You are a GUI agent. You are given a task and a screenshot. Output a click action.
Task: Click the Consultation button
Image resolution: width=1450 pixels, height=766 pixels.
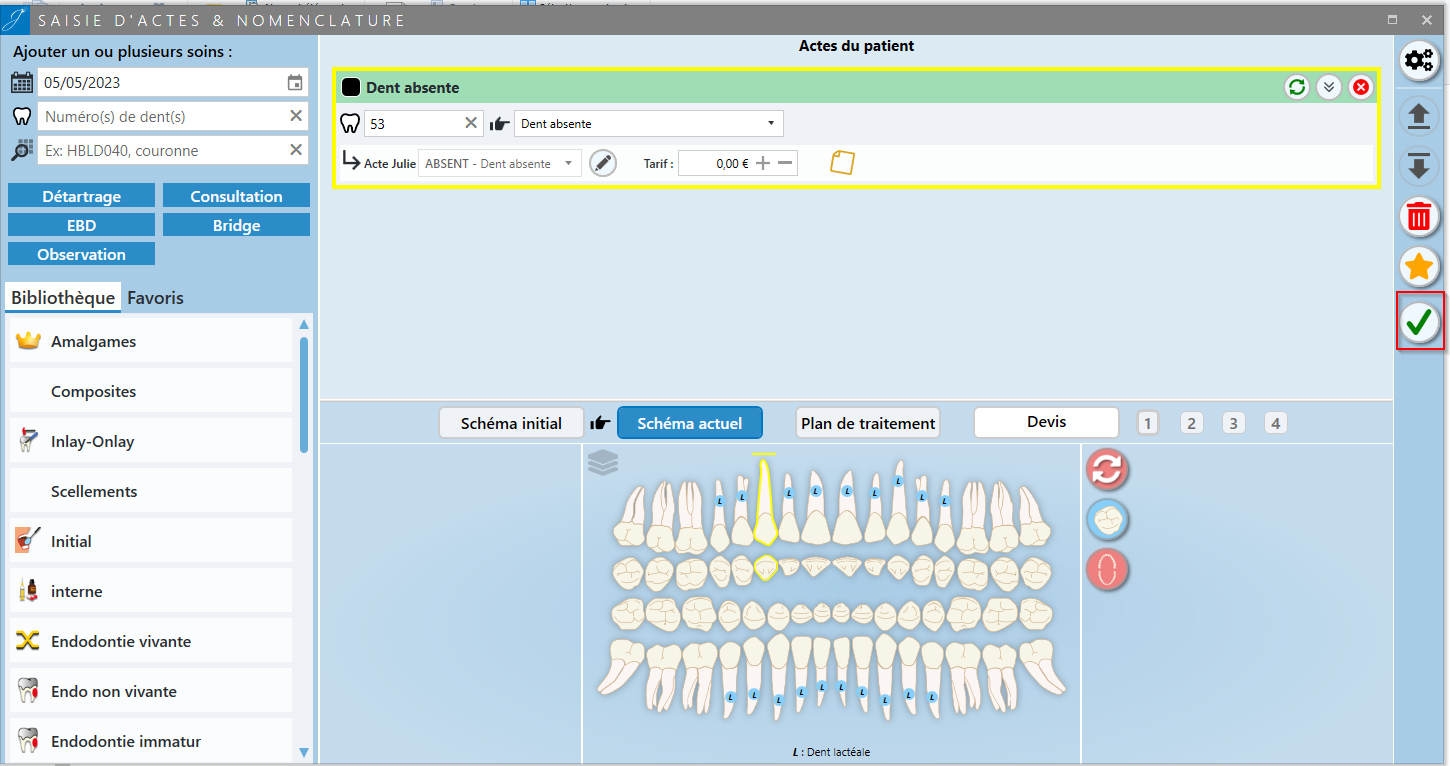(236, 196)
